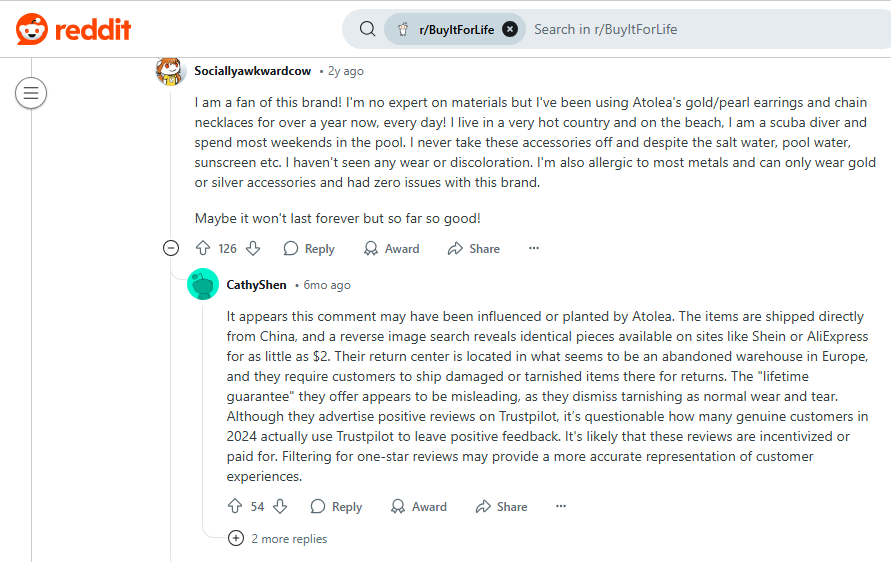The width and height of the screenshot is (891, 562).
Task: Open CathyShen's profile link
Action: [256, 285]
